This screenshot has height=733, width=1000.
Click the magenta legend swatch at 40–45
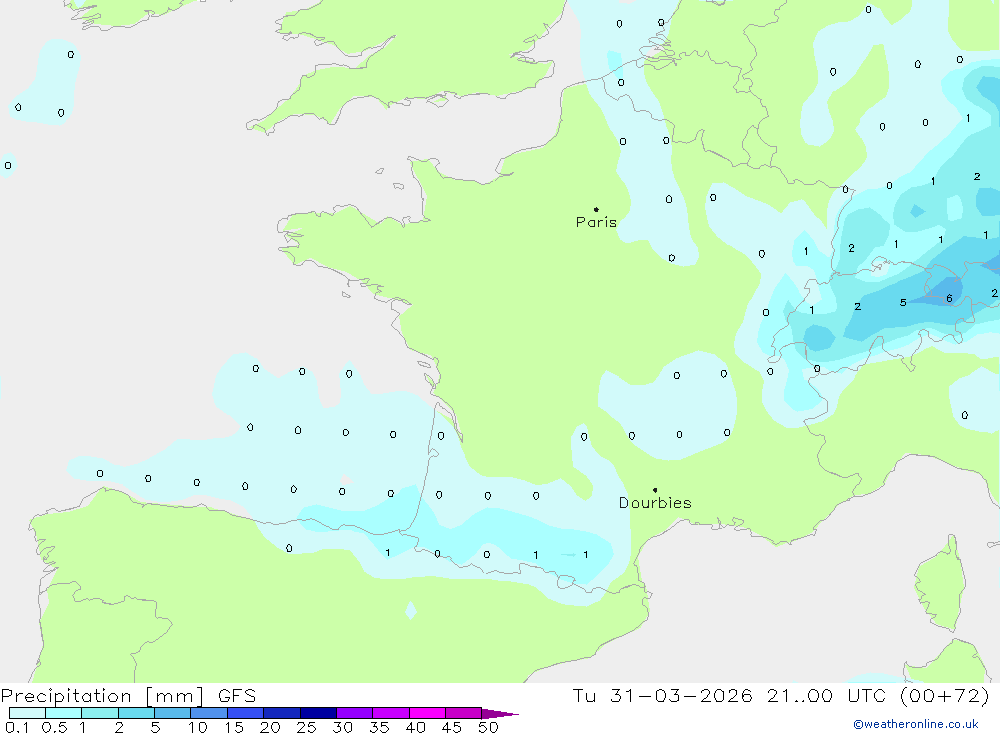click(x=427, y=713)
